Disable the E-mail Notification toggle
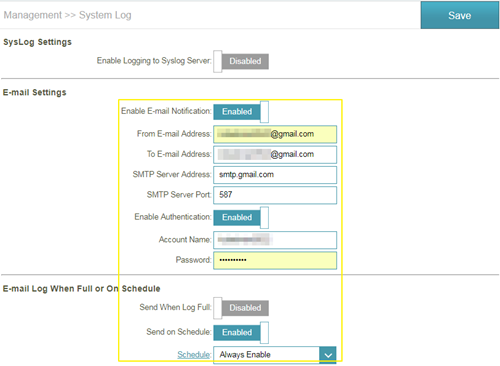 tap(241, 112)
